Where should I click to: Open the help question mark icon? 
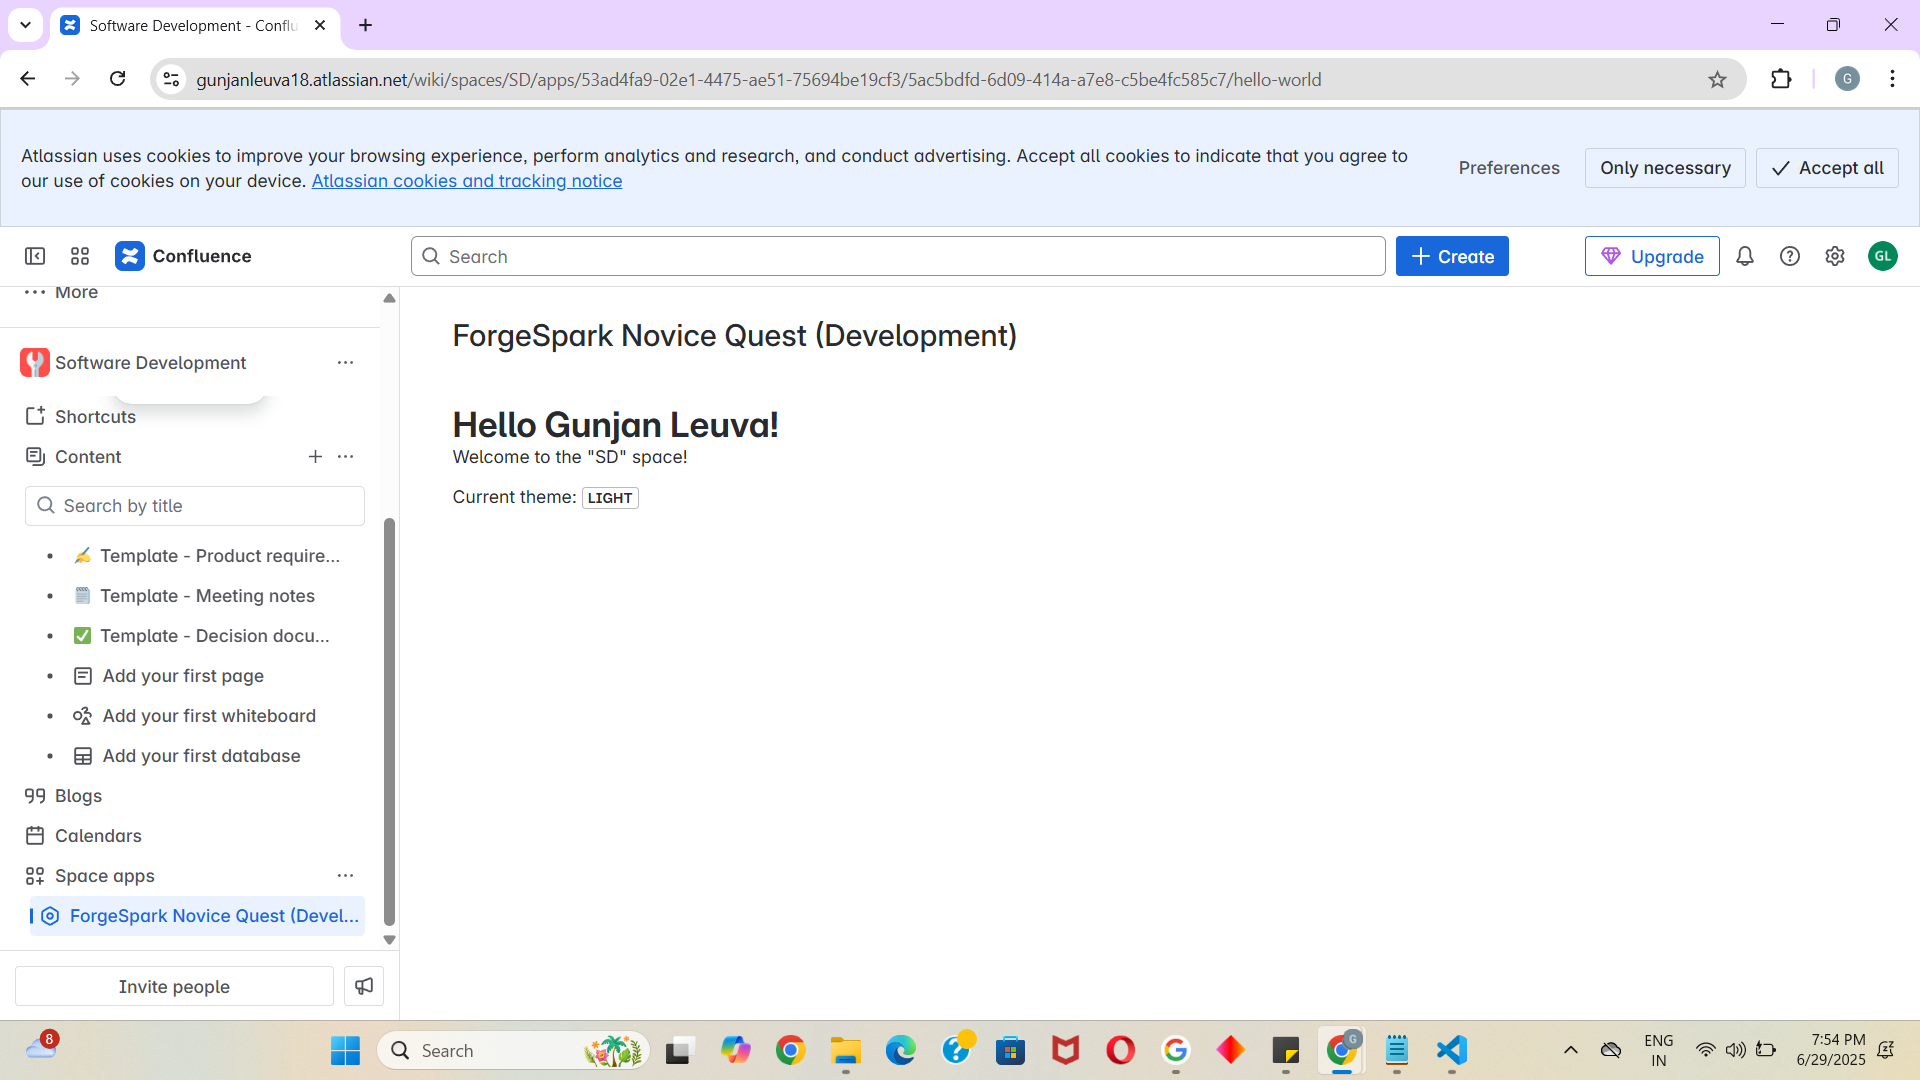1790,256
